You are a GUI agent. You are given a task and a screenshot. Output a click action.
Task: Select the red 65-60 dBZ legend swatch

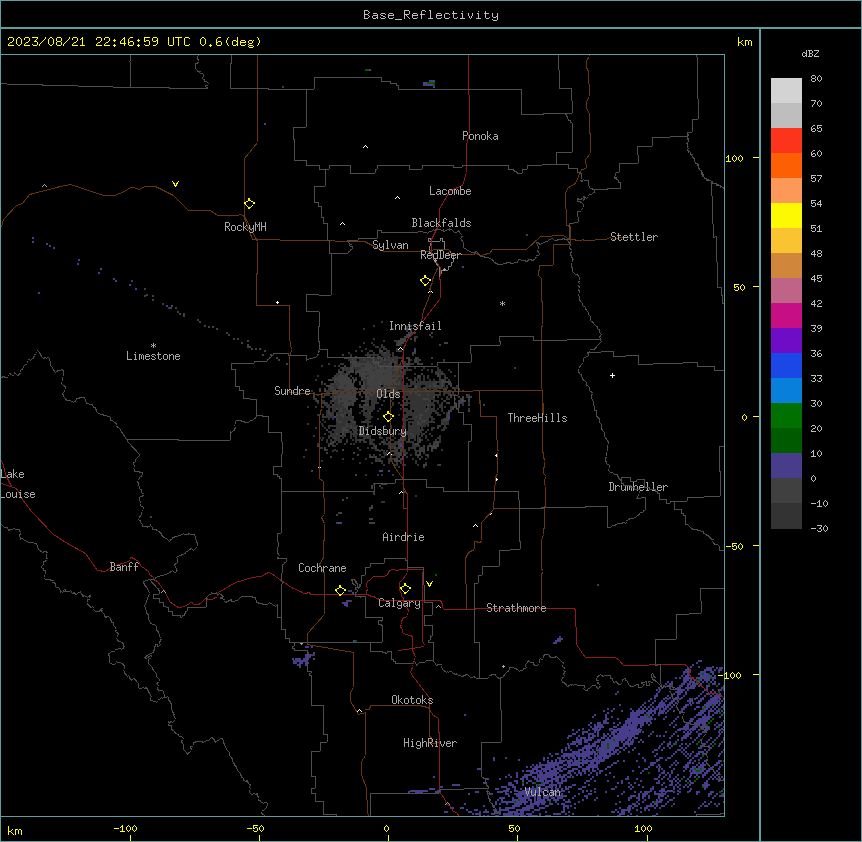pyautogui.click(x=786, y=141)
